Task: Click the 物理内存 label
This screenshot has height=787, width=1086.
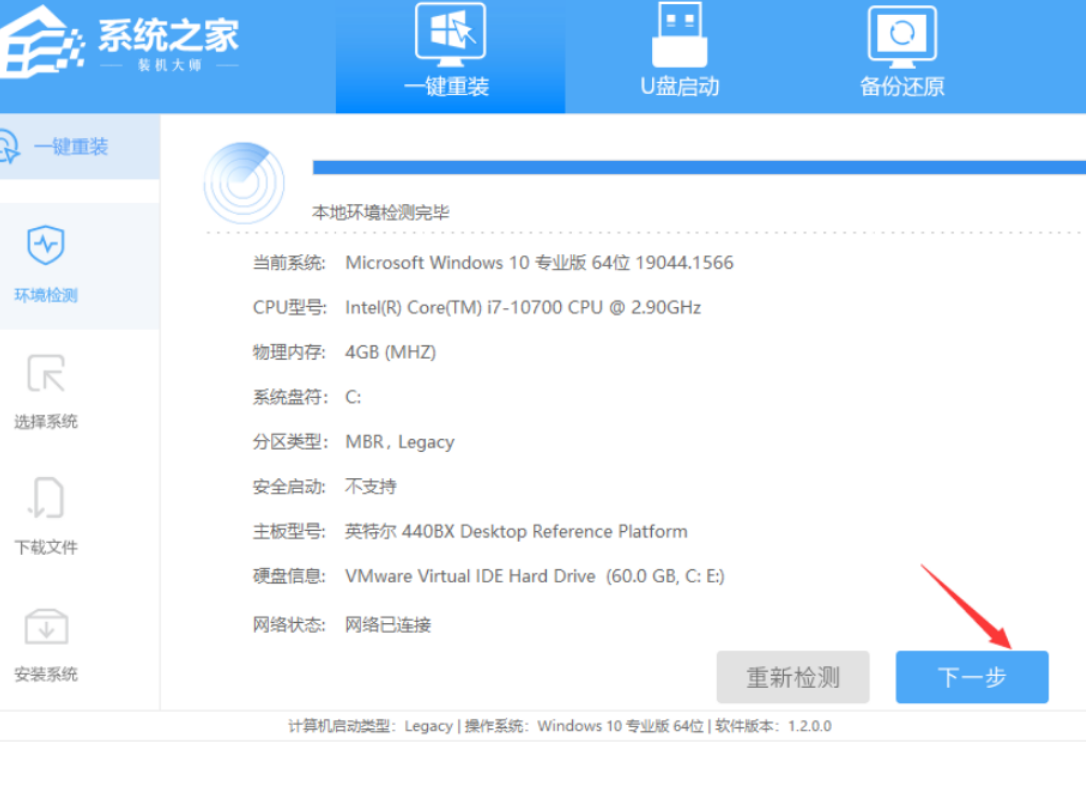Action: point(289,352)
